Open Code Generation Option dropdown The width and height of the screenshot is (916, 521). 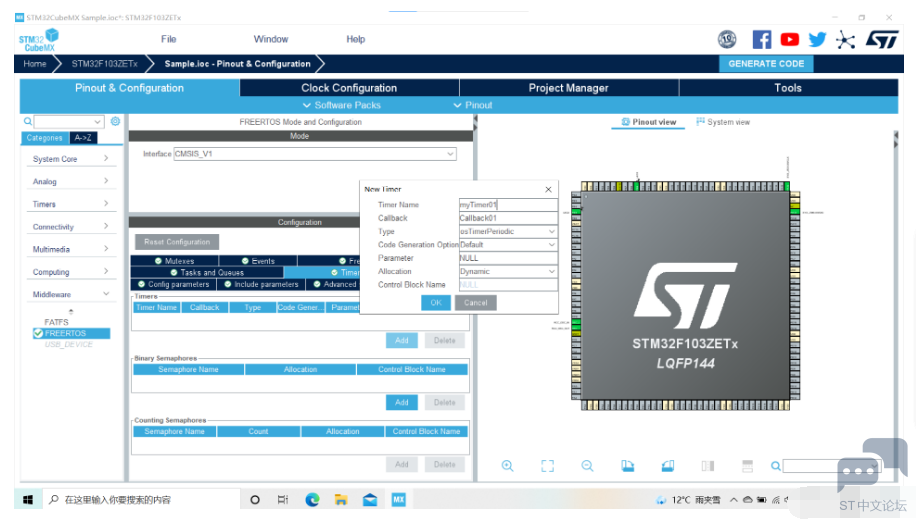coord(508,245)
